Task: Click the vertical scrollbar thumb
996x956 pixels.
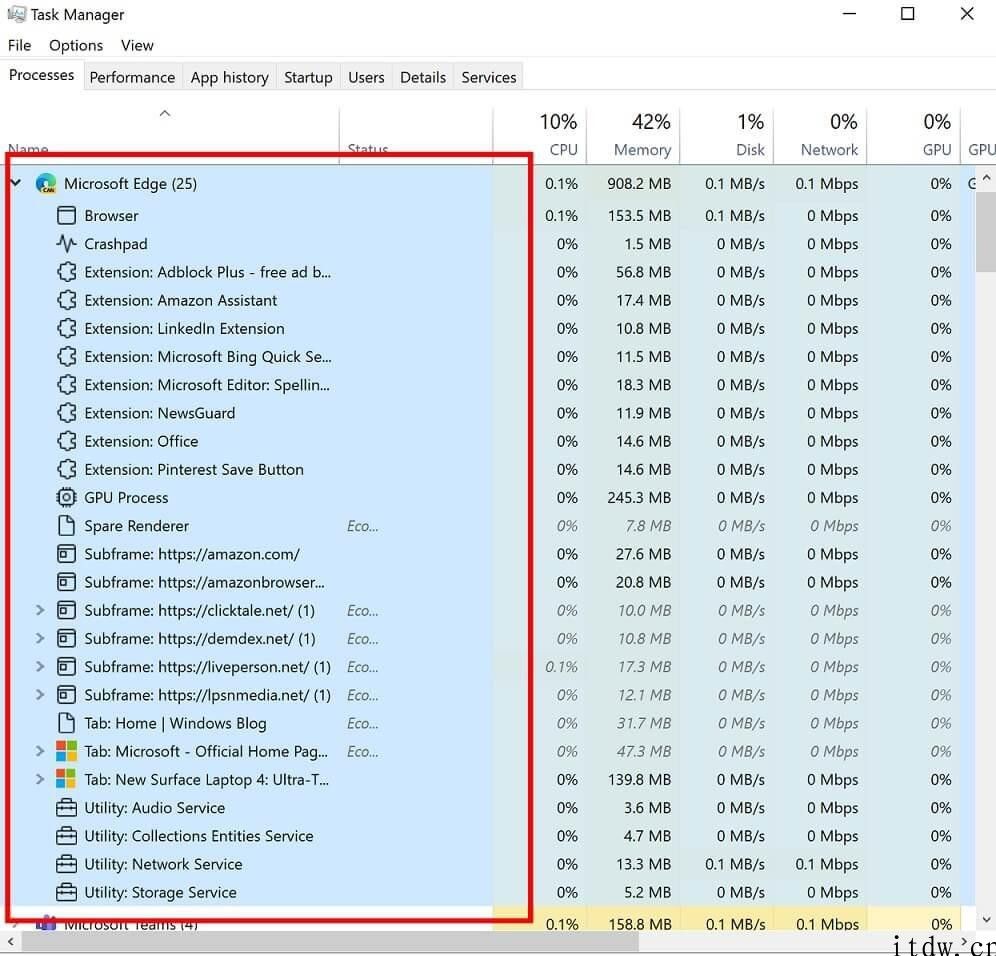Action: pos(986,232)
